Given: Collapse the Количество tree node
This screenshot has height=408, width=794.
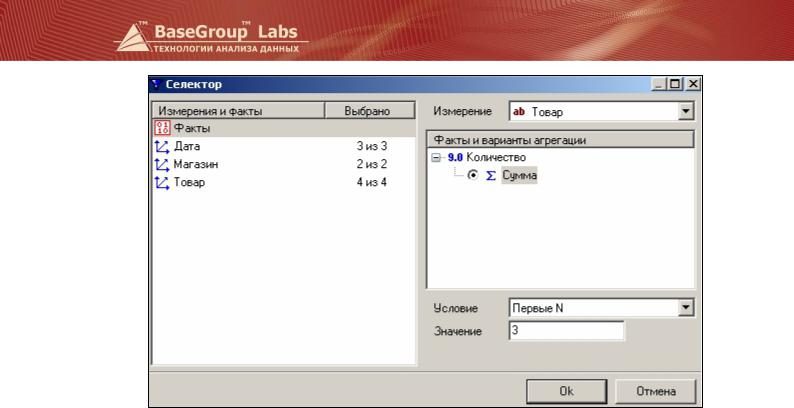Looking at the screenshot, I should [x=435, y=158].
